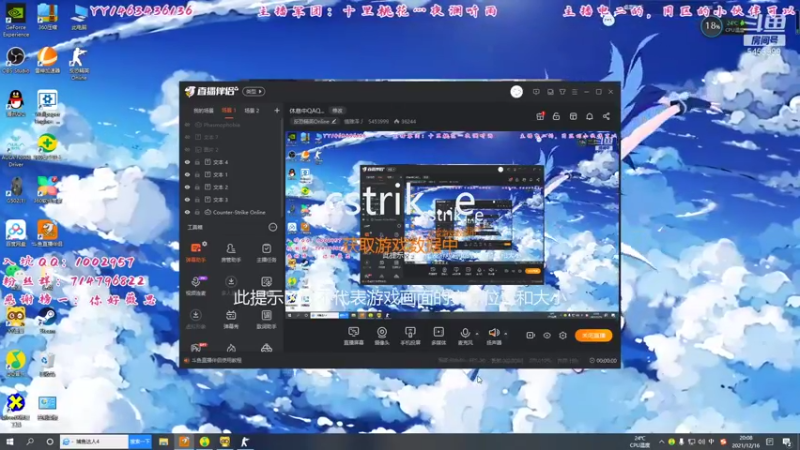Open Counter-Strike Online taskbar icon
The height and width of the screenshot is (450, 800).
[245, 442]
